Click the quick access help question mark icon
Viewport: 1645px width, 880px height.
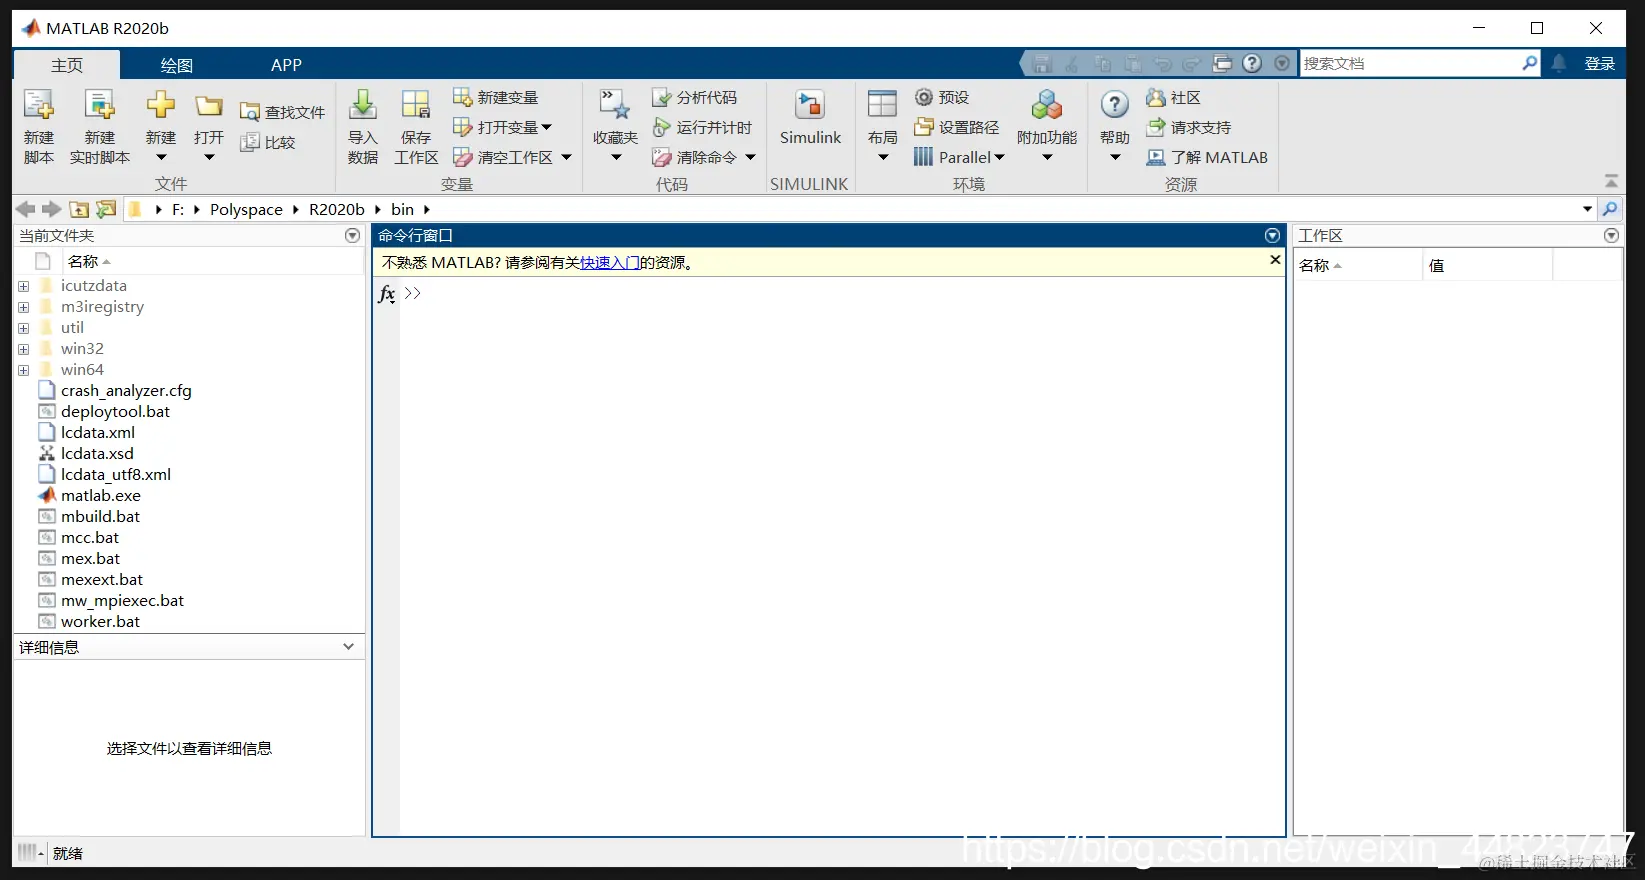(x=1252, y=63)
